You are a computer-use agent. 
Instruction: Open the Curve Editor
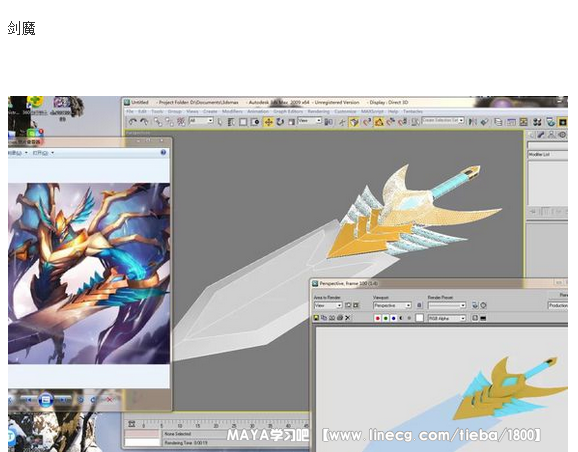pyautogui.click(x=511, y=122)
